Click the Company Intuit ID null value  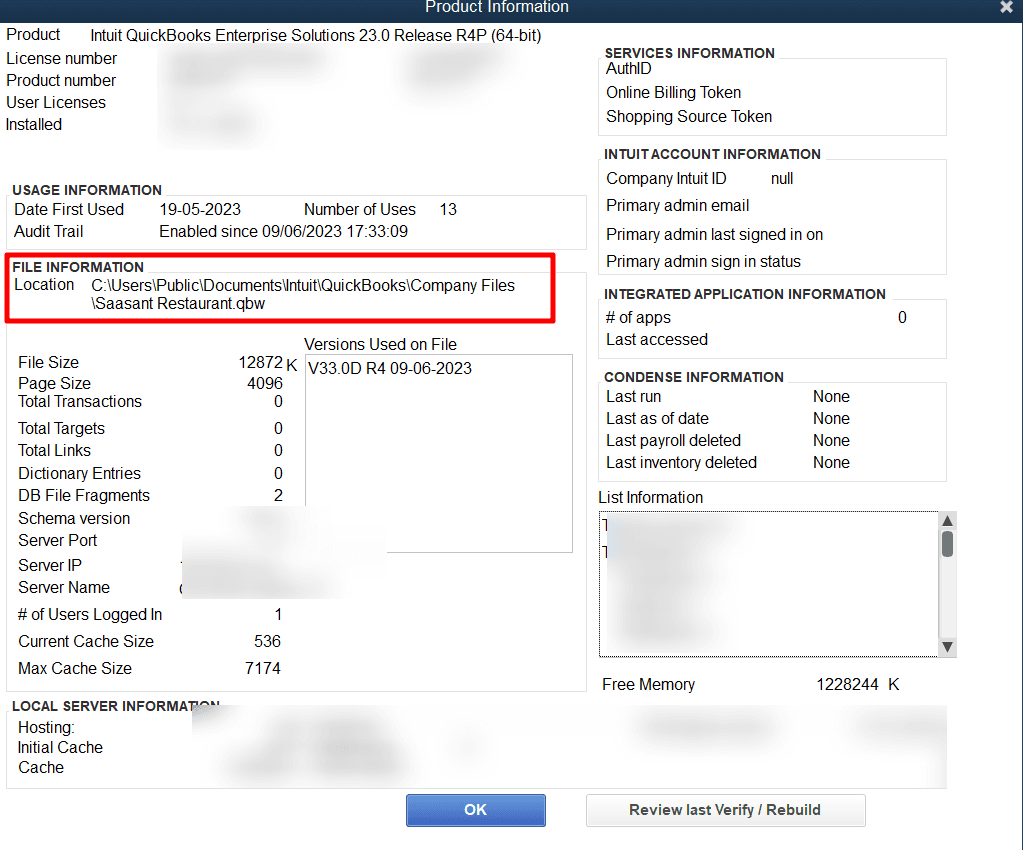782,178
